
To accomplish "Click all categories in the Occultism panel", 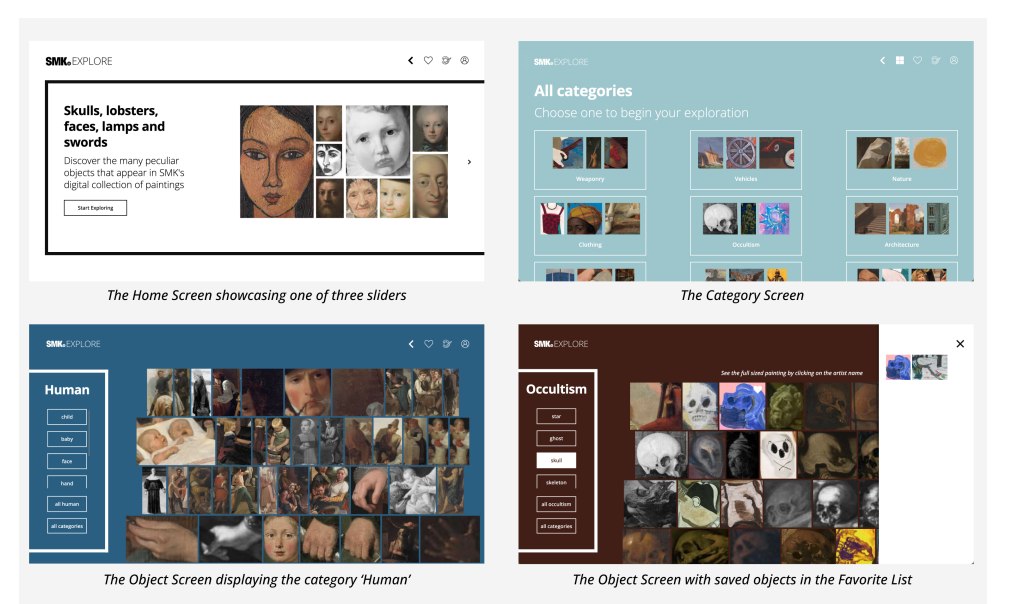I will 556,526.
